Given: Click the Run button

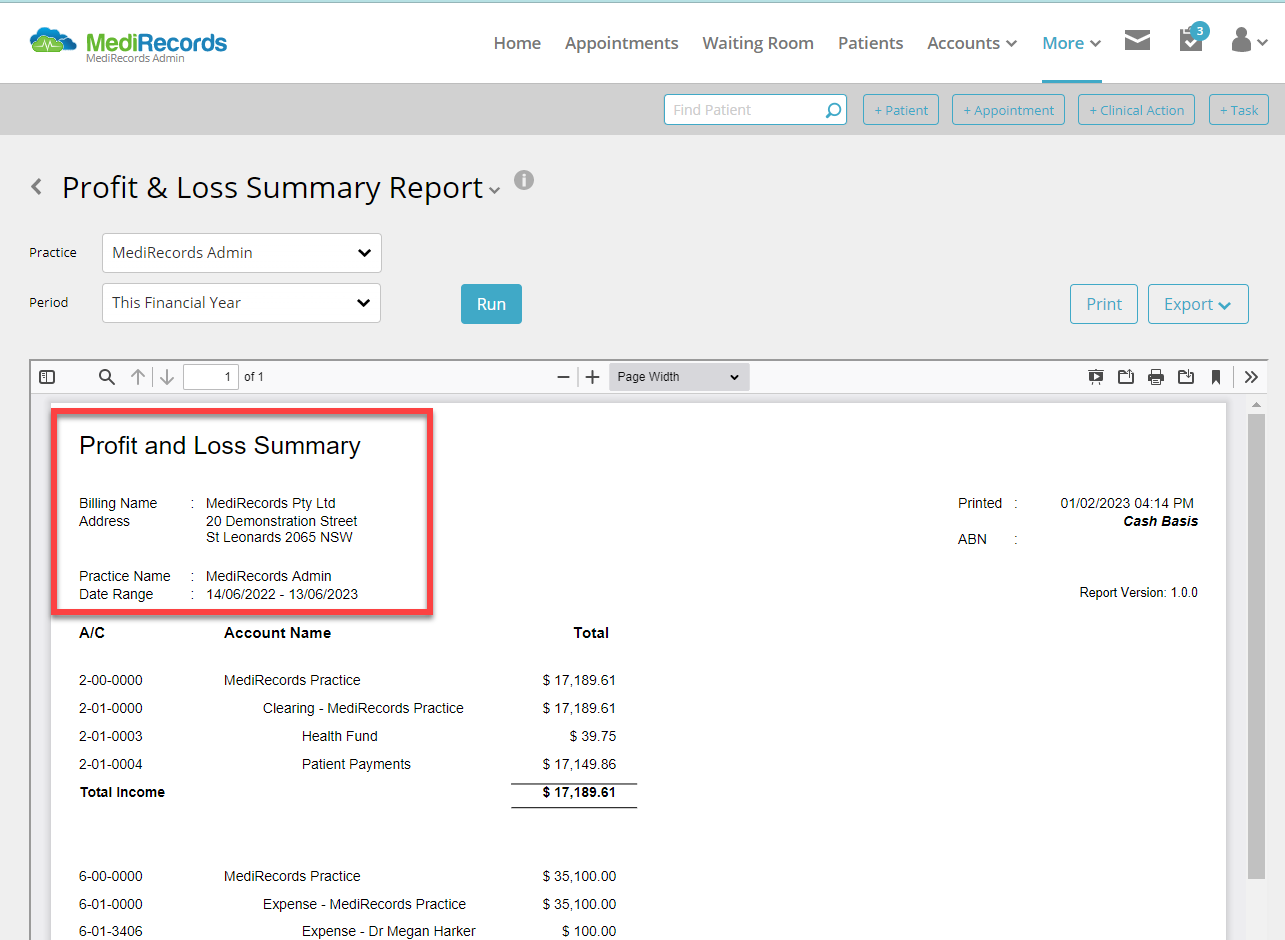Looking at the screenshot, I should [x=491, y=304].
